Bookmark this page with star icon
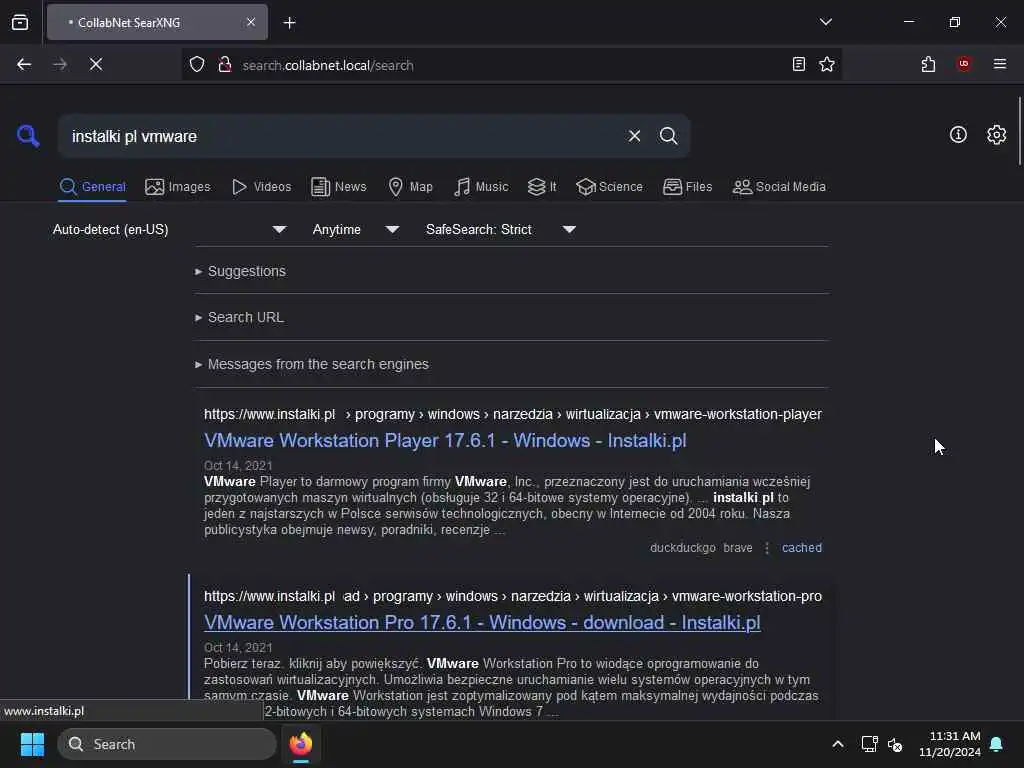 [827, 64]
